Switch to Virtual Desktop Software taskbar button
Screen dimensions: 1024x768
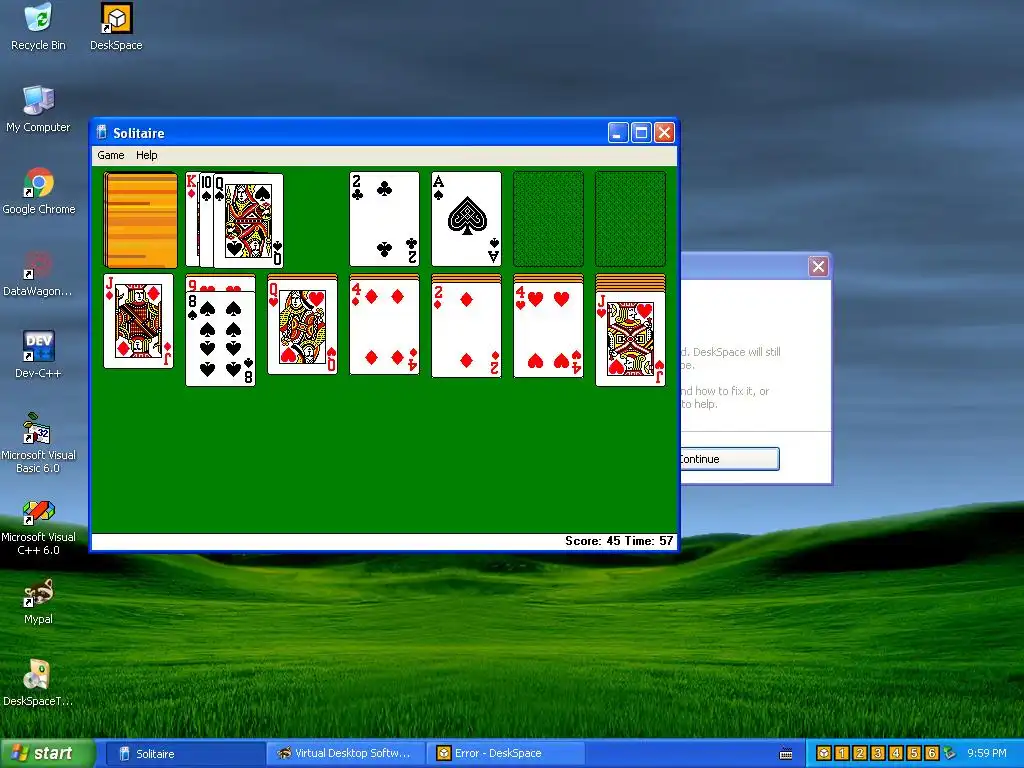pos(345,754)
